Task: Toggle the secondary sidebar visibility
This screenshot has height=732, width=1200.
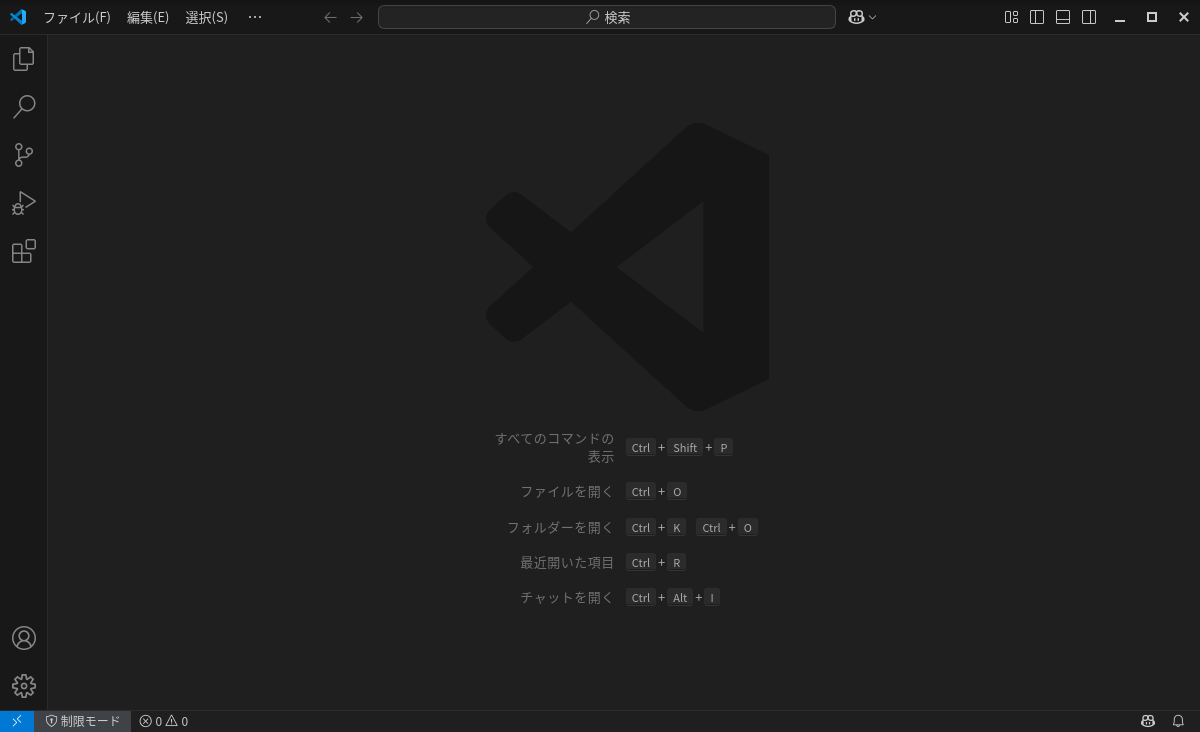Action: (x=1089, y=17)
